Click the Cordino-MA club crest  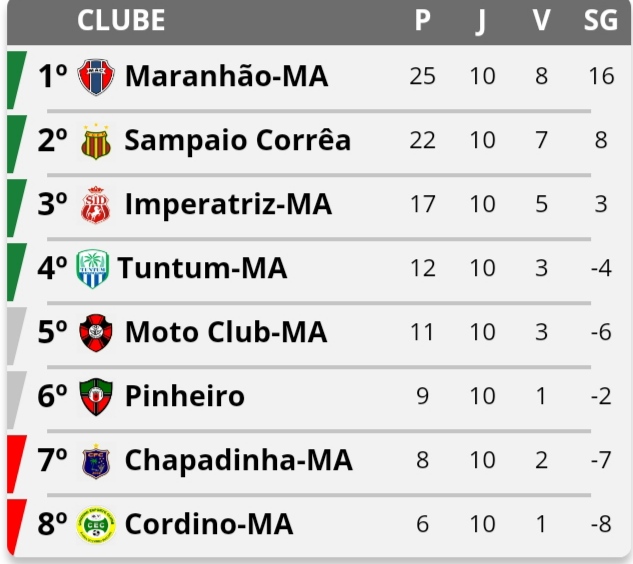click(x=96, y=524)
